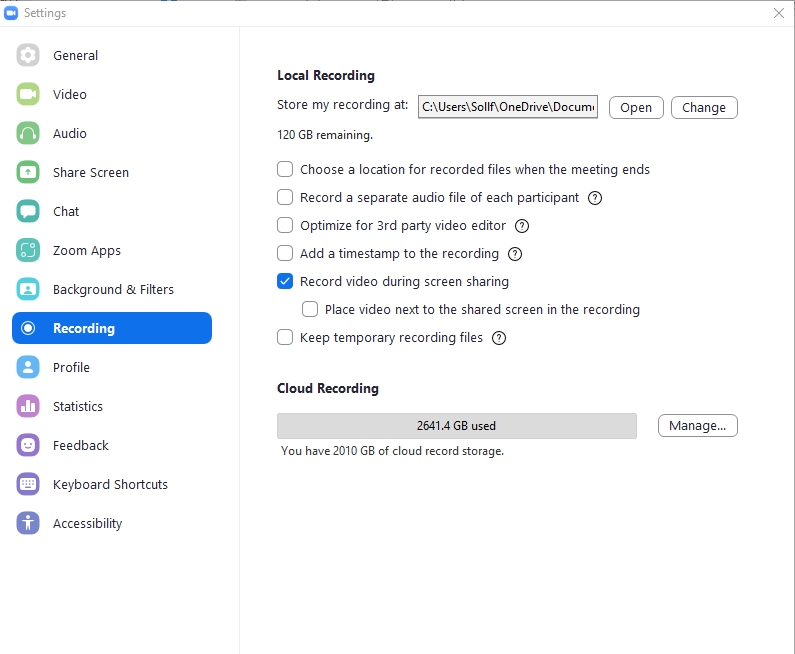Open the Accessibility settings section
The width and height of the screenshot is (795, 654).
[x=87, y=524]
